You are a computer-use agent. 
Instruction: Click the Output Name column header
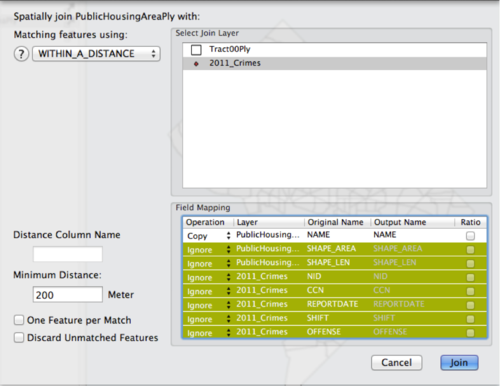tap(412, 222)
